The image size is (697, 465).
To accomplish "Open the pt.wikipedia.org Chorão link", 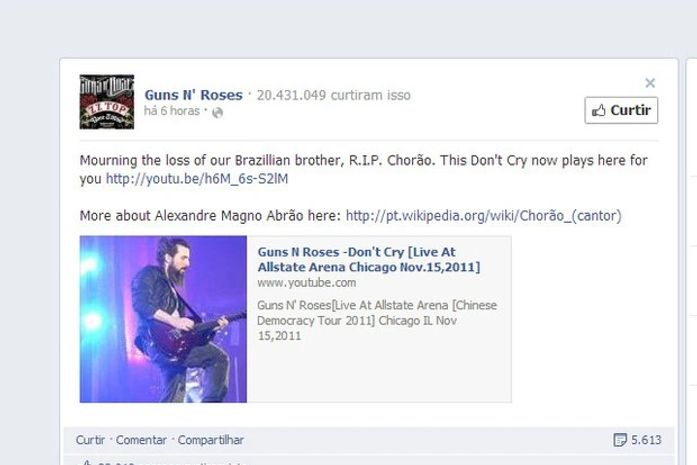I will click(484, 216).
